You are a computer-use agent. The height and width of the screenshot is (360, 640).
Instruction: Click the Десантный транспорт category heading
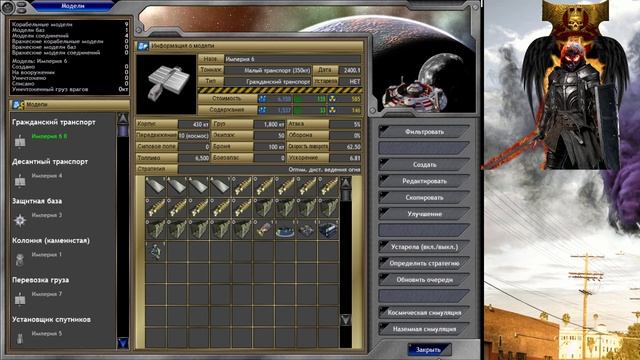pos(50,162)
